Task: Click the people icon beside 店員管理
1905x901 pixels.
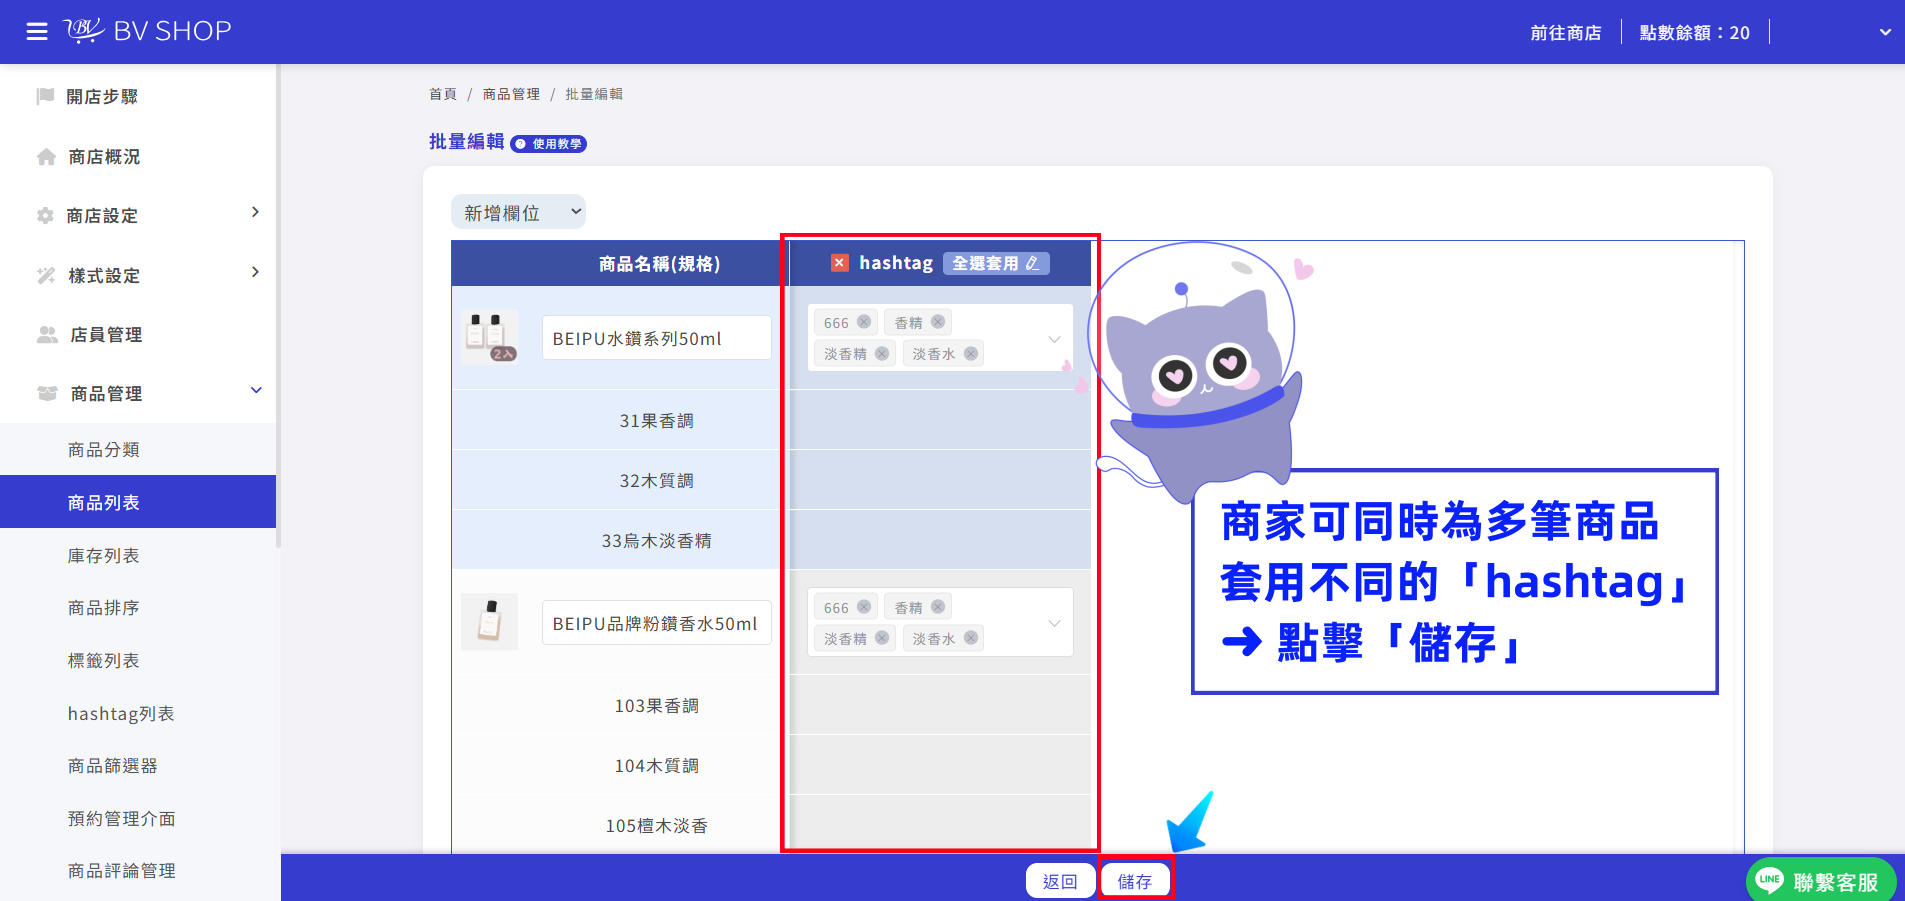Action: [x=47, y=335]
